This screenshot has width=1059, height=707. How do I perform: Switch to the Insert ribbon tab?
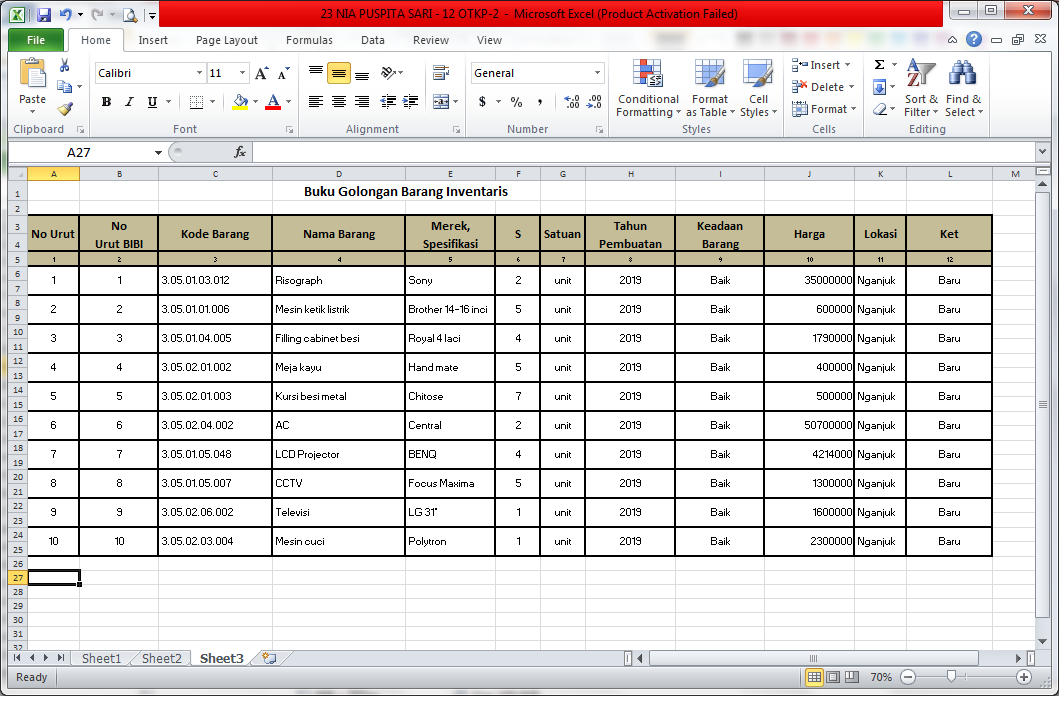click(x=153, y=40)
